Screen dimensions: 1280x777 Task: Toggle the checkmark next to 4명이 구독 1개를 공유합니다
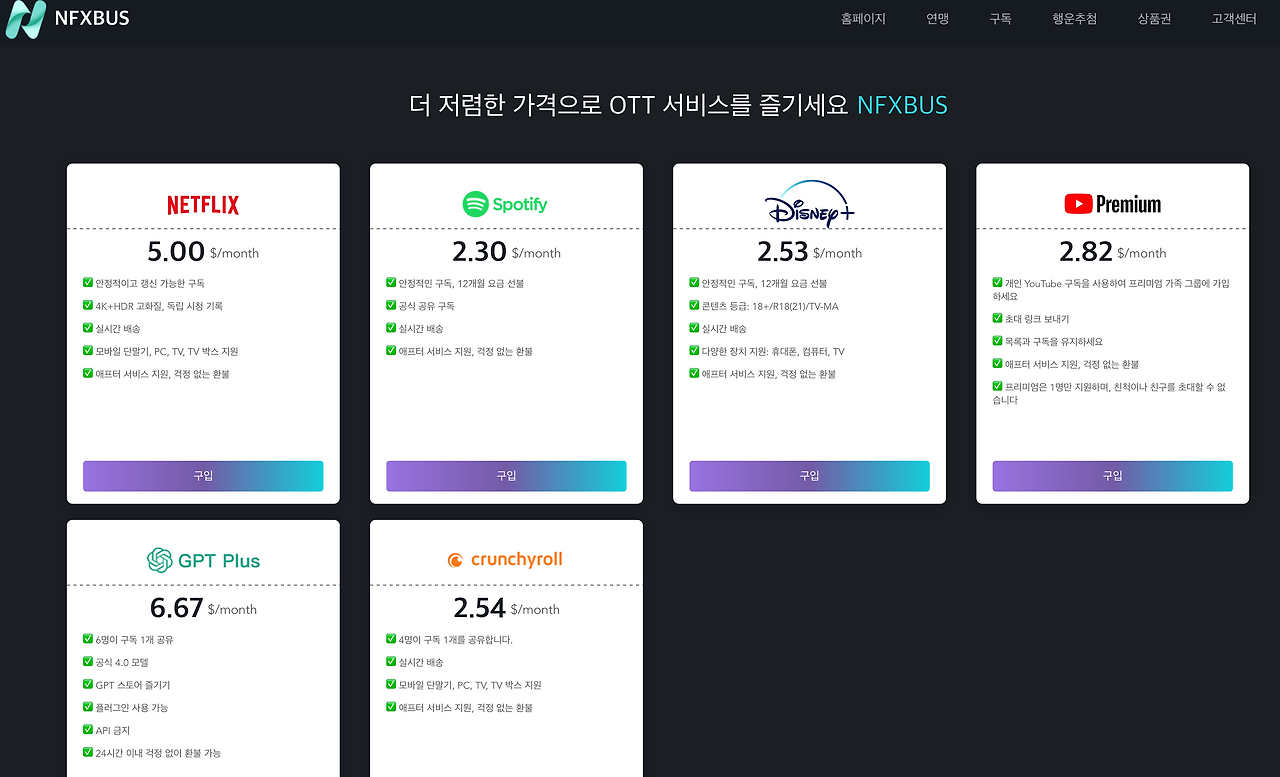pos(390,639)
